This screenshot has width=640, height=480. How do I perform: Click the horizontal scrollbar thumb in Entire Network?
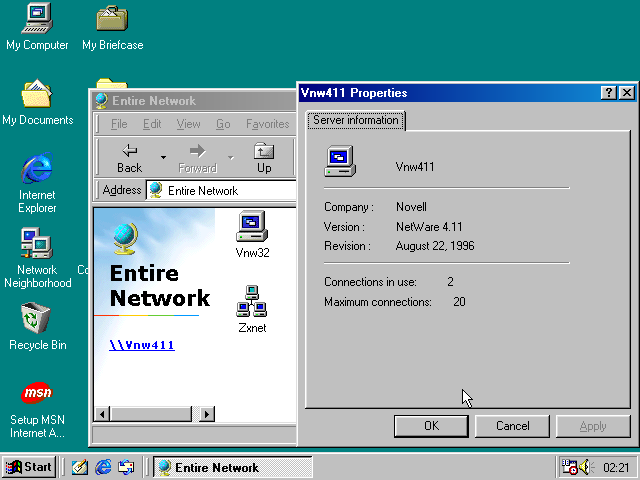(x=151, y=414)
